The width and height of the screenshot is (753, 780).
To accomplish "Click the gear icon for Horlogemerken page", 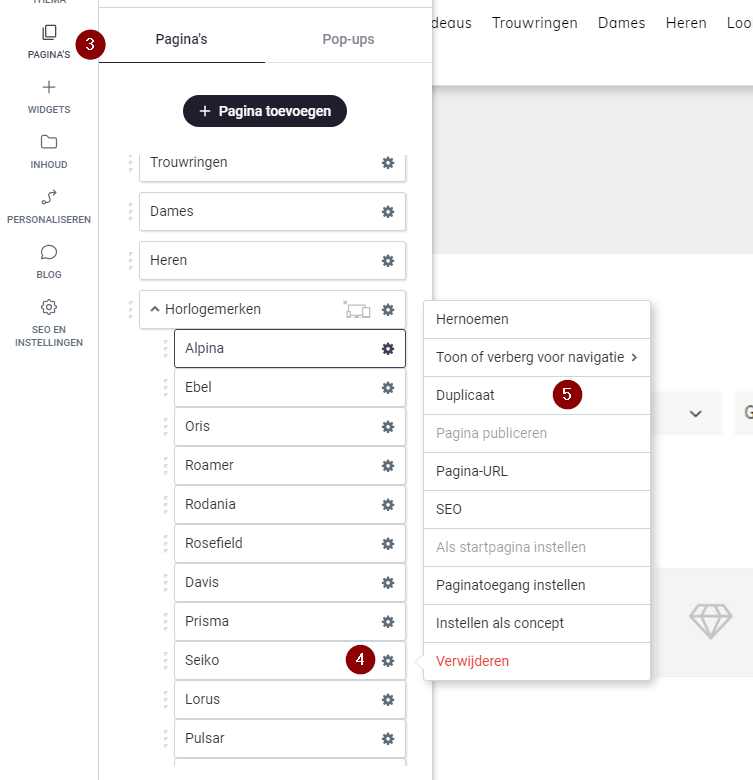I will 388,310.
